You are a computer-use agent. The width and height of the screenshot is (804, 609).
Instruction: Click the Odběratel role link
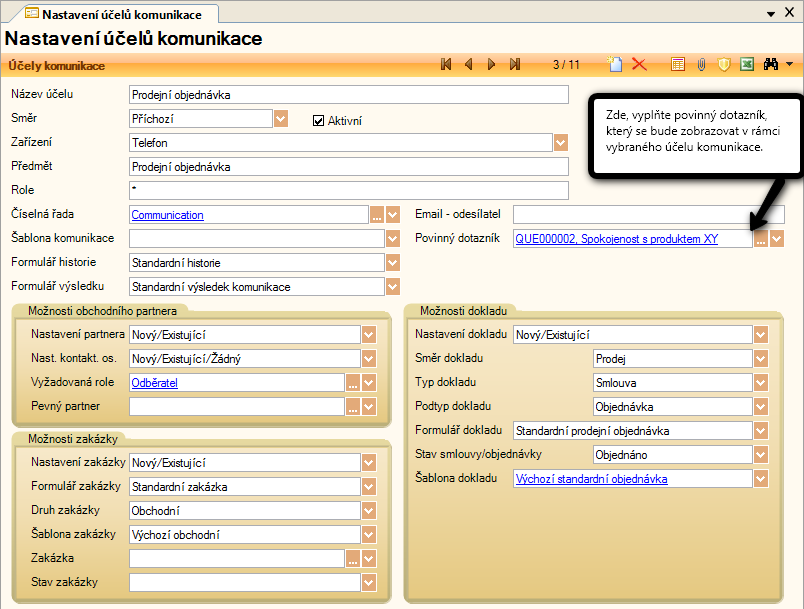click(154, 383)
